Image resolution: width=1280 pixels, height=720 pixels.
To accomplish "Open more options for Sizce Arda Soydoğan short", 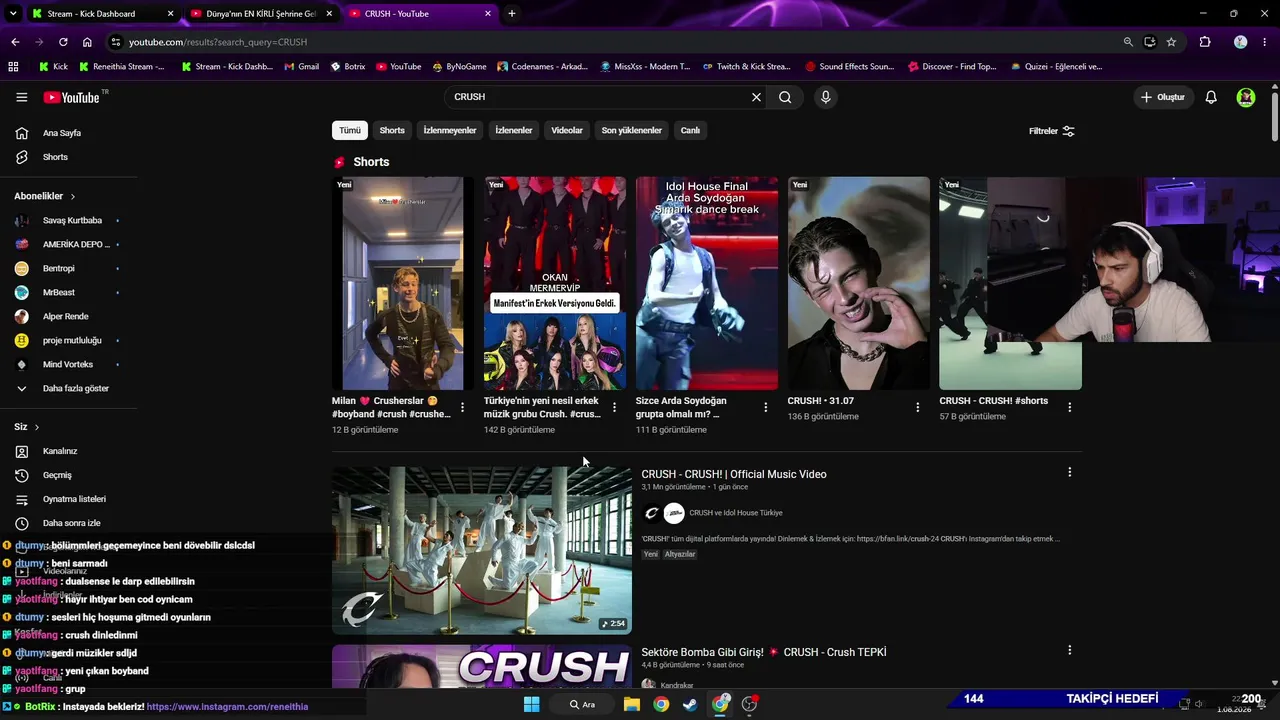I will [x=766, y=407].
